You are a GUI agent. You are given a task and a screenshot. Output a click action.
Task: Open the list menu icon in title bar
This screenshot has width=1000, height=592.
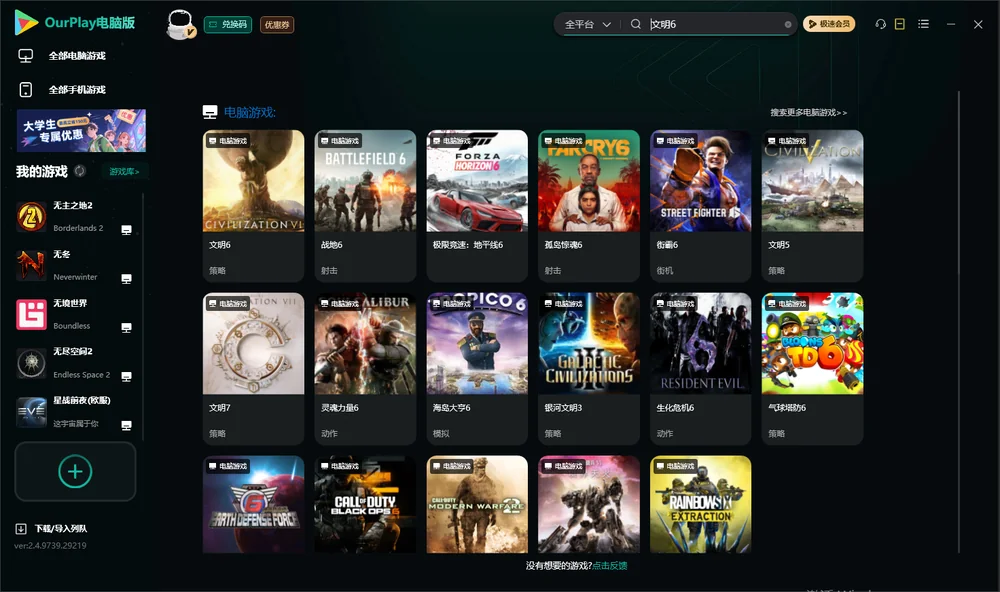point(923,24)
